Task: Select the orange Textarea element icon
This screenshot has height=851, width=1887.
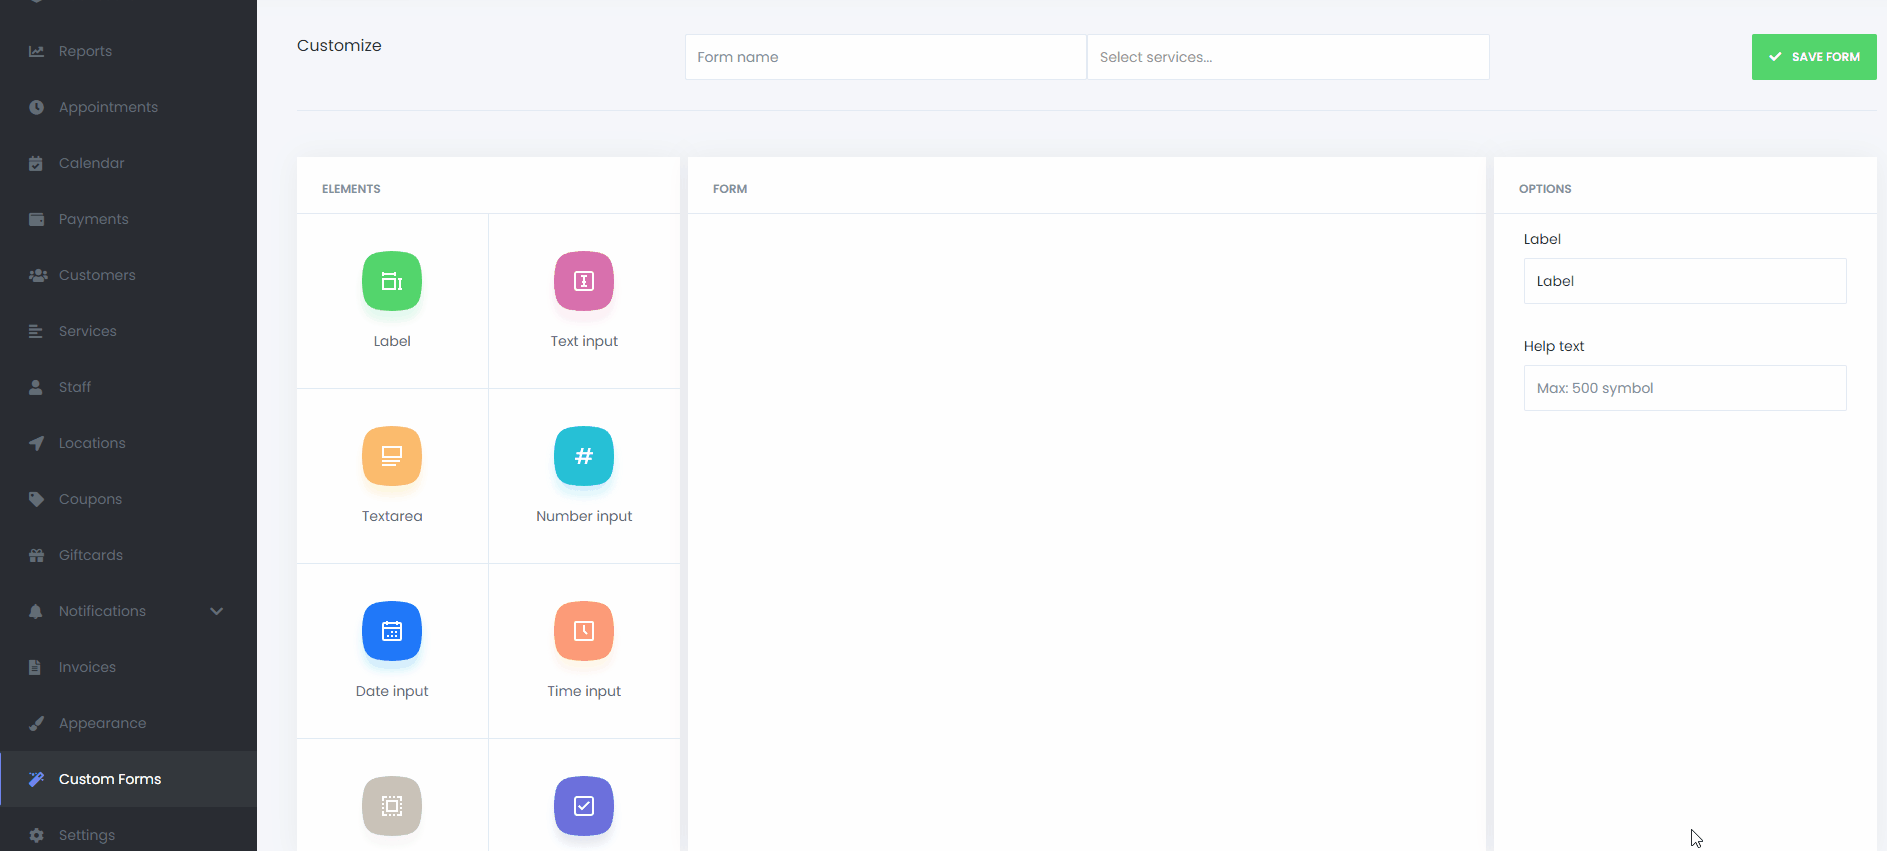Action: click(392, 456)
